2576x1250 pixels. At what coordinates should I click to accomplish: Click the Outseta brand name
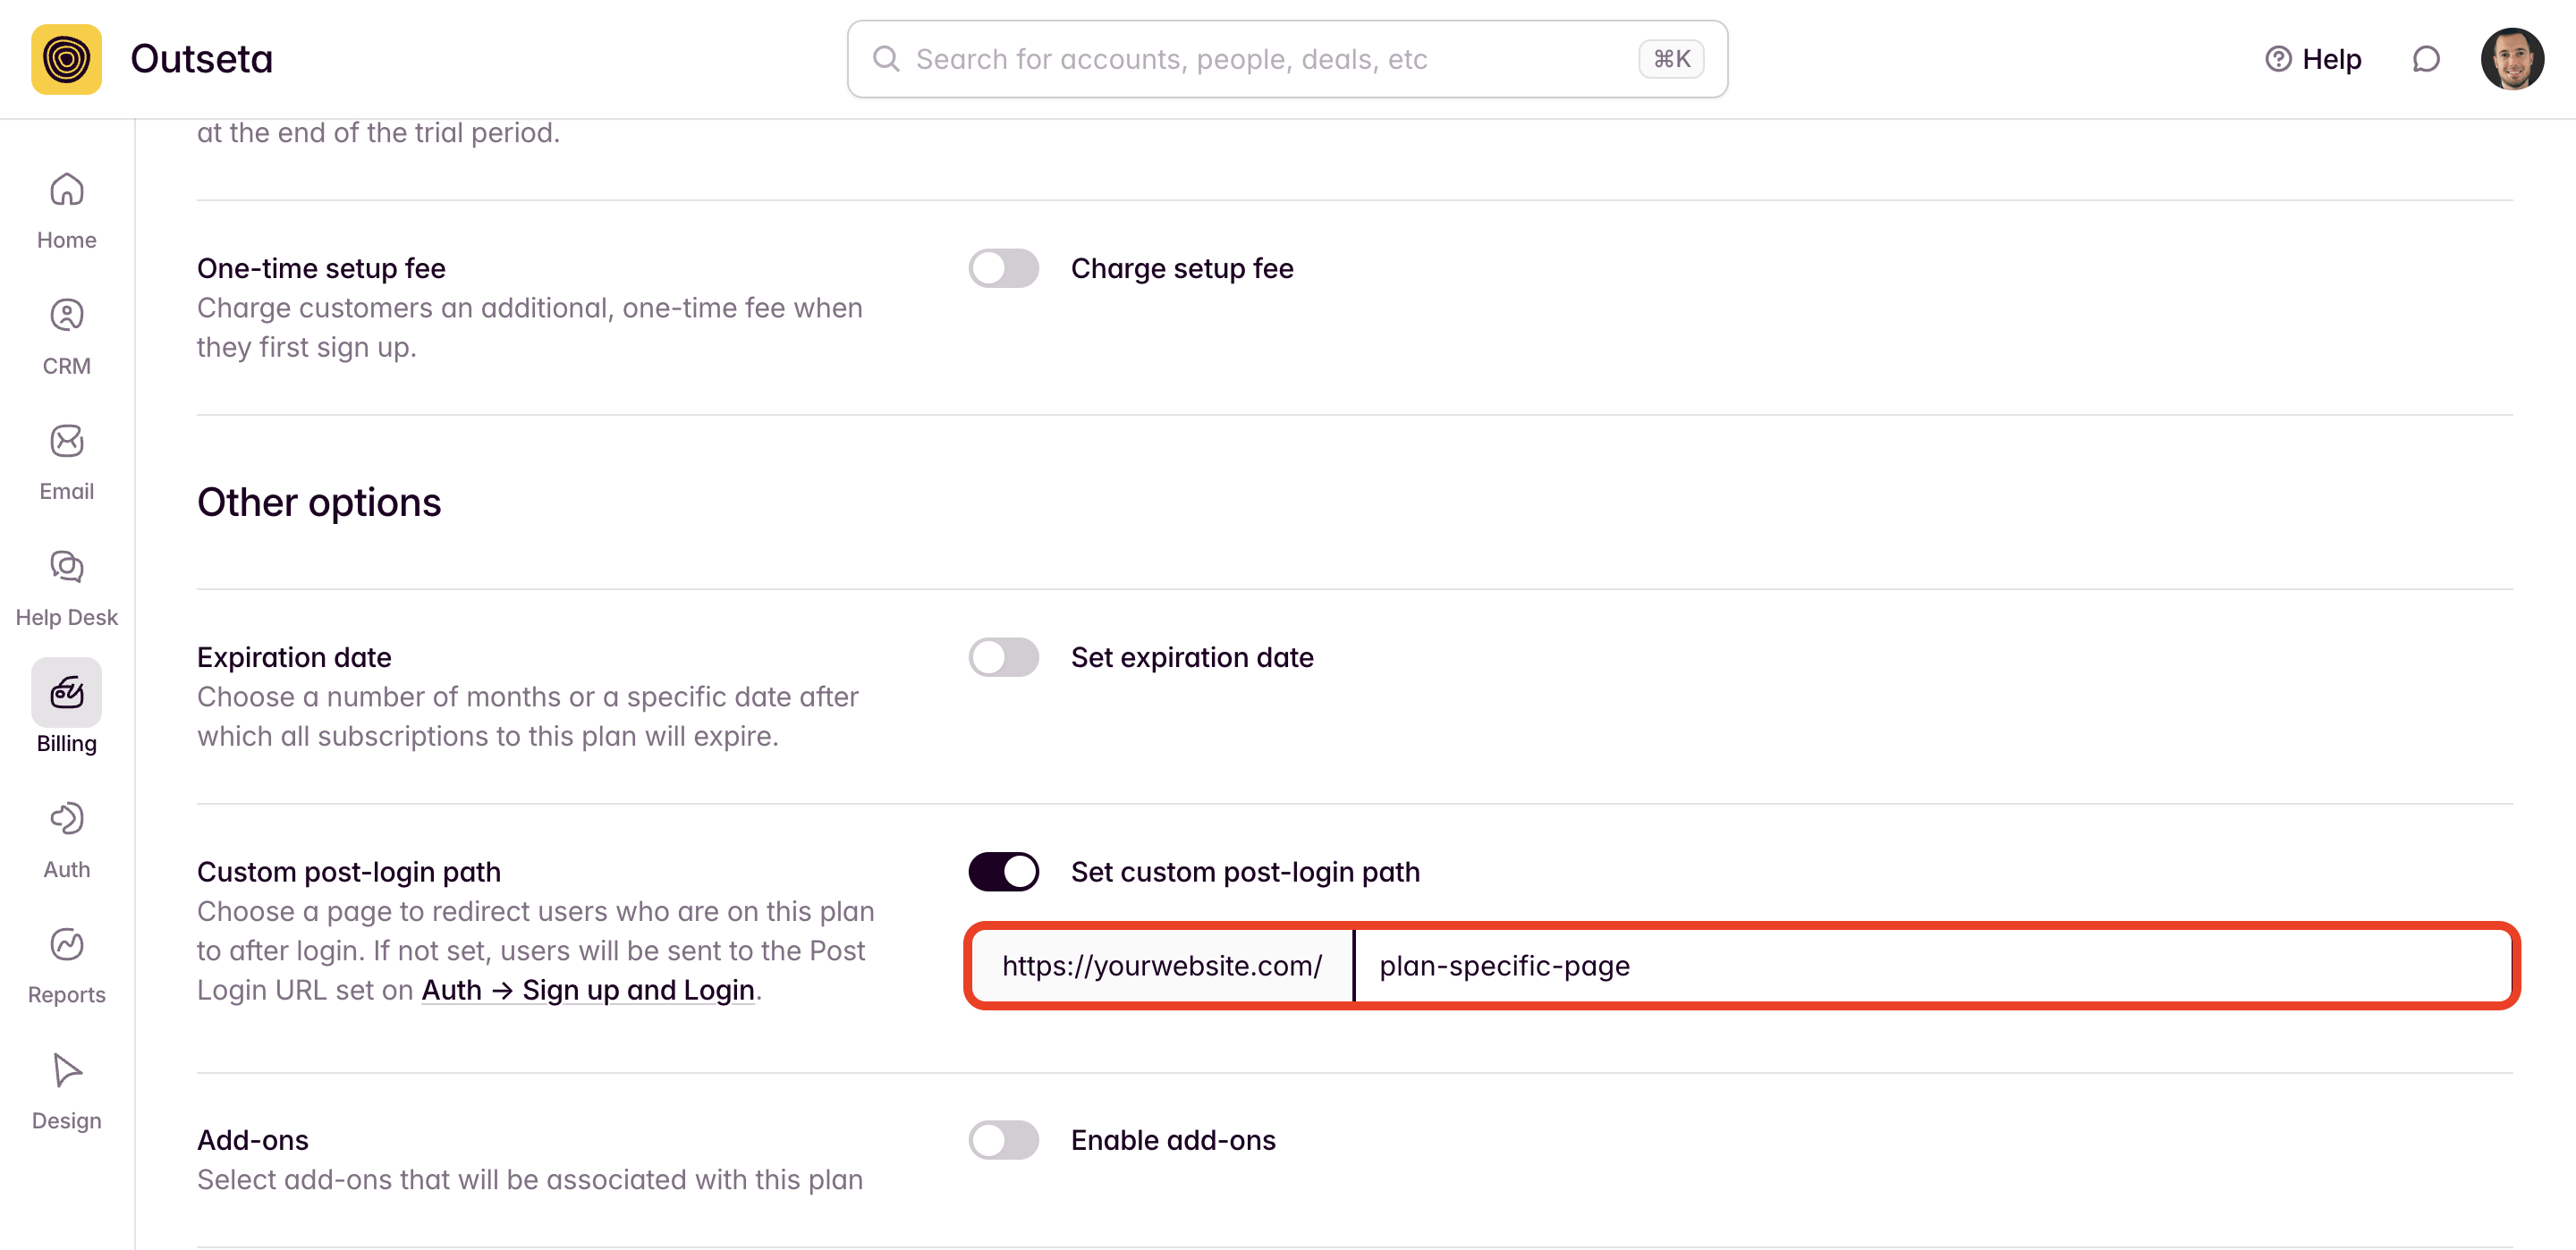[x=201, y=59]
